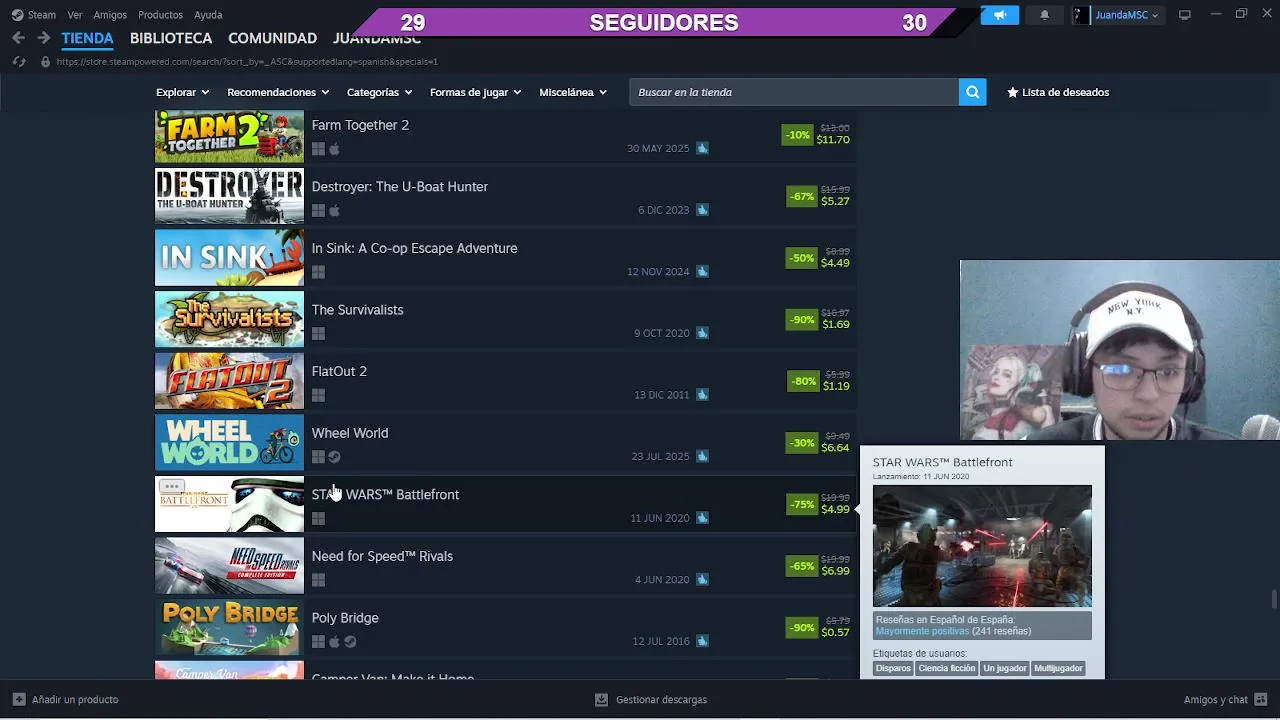Click the Apple platform icon under Destroyer: The U-Boat Hunter
The height and width of the screenshot is (720, 1280).
pyautogui.click(x=334, y=211)
